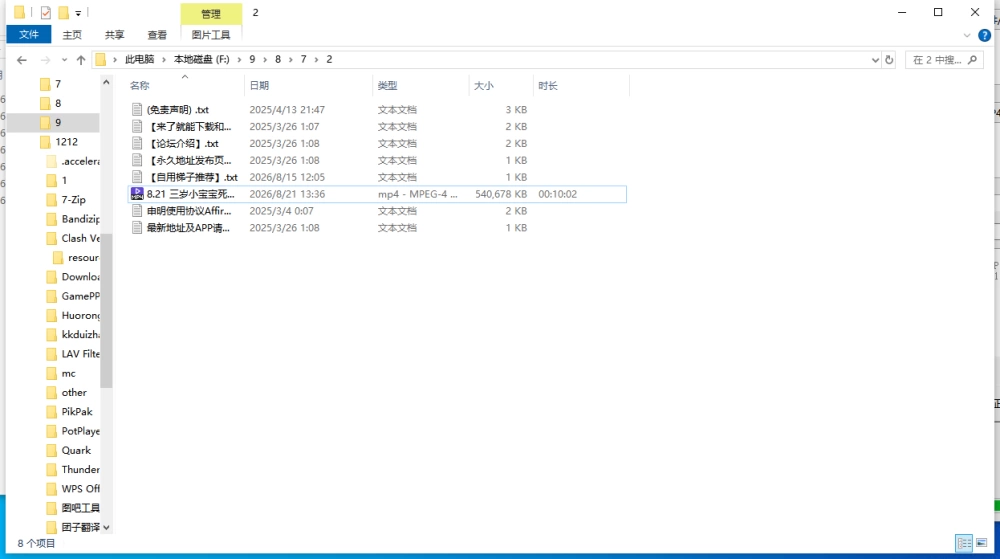
Task: Sort by the 大小 column header
Action: (483, 85)
